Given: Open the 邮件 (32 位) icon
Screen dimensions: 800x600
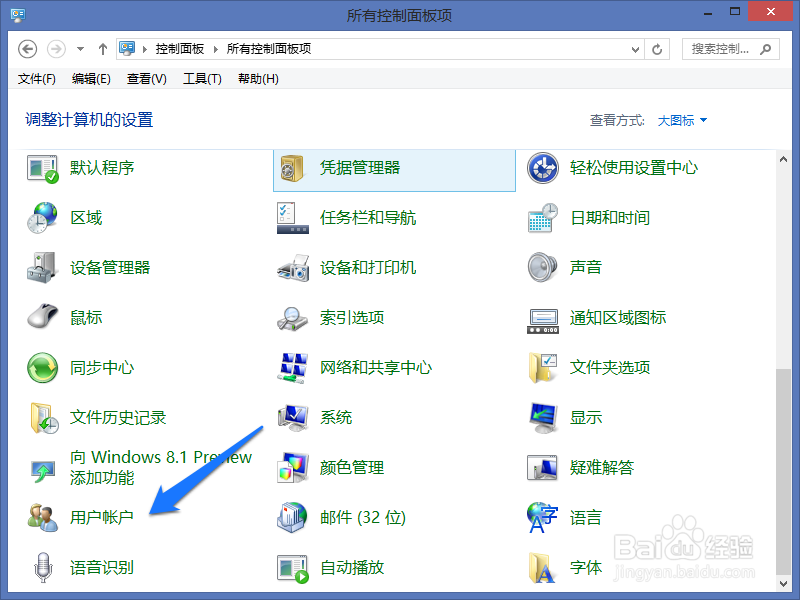Looking at the screenshot, I should [292, 517].
